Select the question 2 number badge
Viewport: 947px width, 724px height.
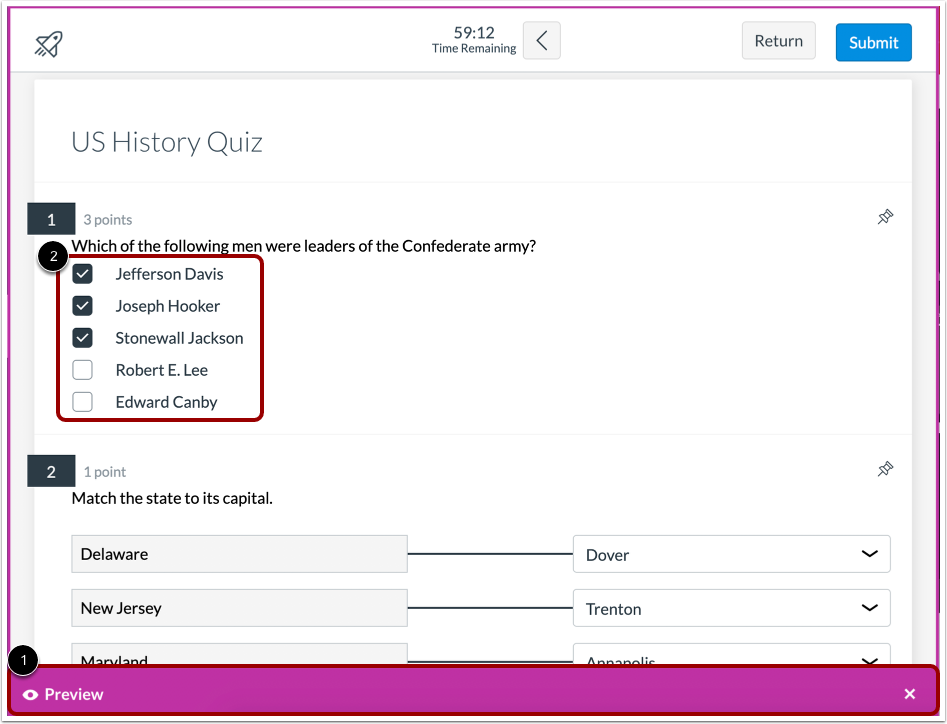pyautogui.click(x=51, y=470)
